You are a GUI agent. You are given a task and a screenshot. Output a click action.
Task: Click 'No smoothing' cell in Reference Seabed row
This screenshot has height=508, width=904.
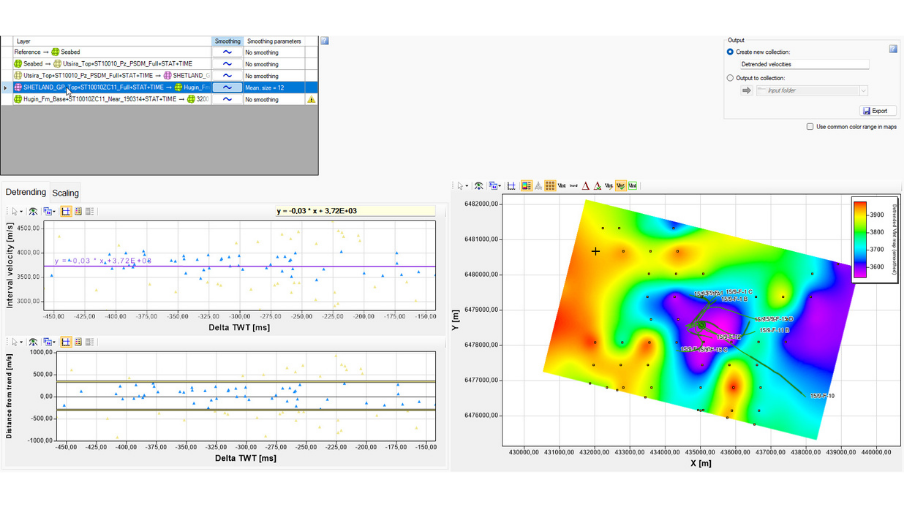274,52
